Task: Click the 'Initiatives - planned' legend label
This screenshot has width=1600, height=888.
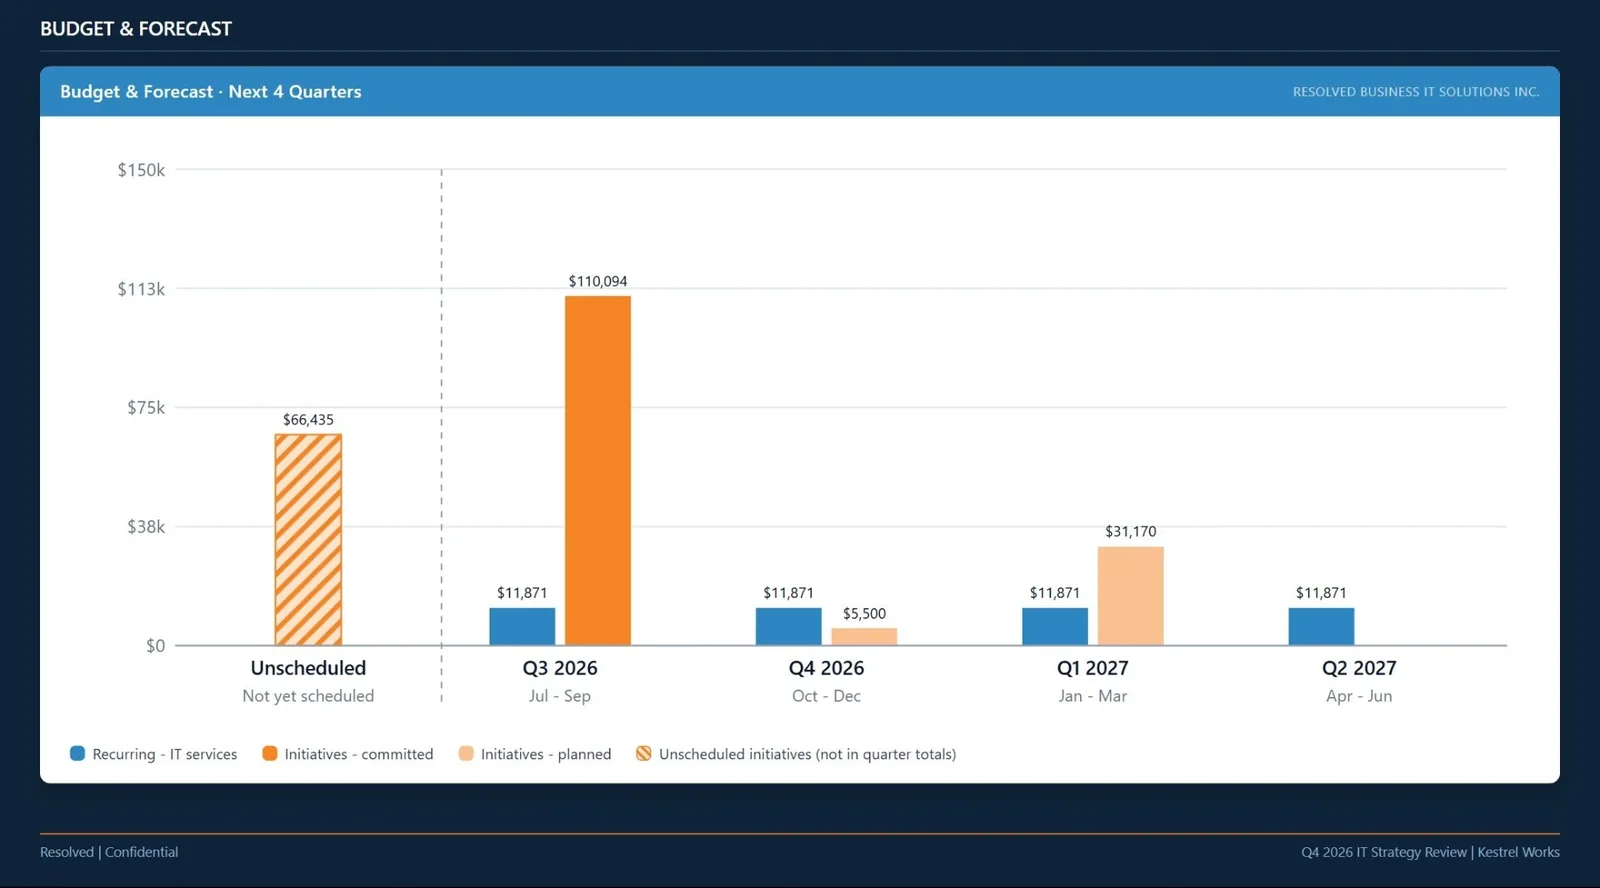Action: 546,754
